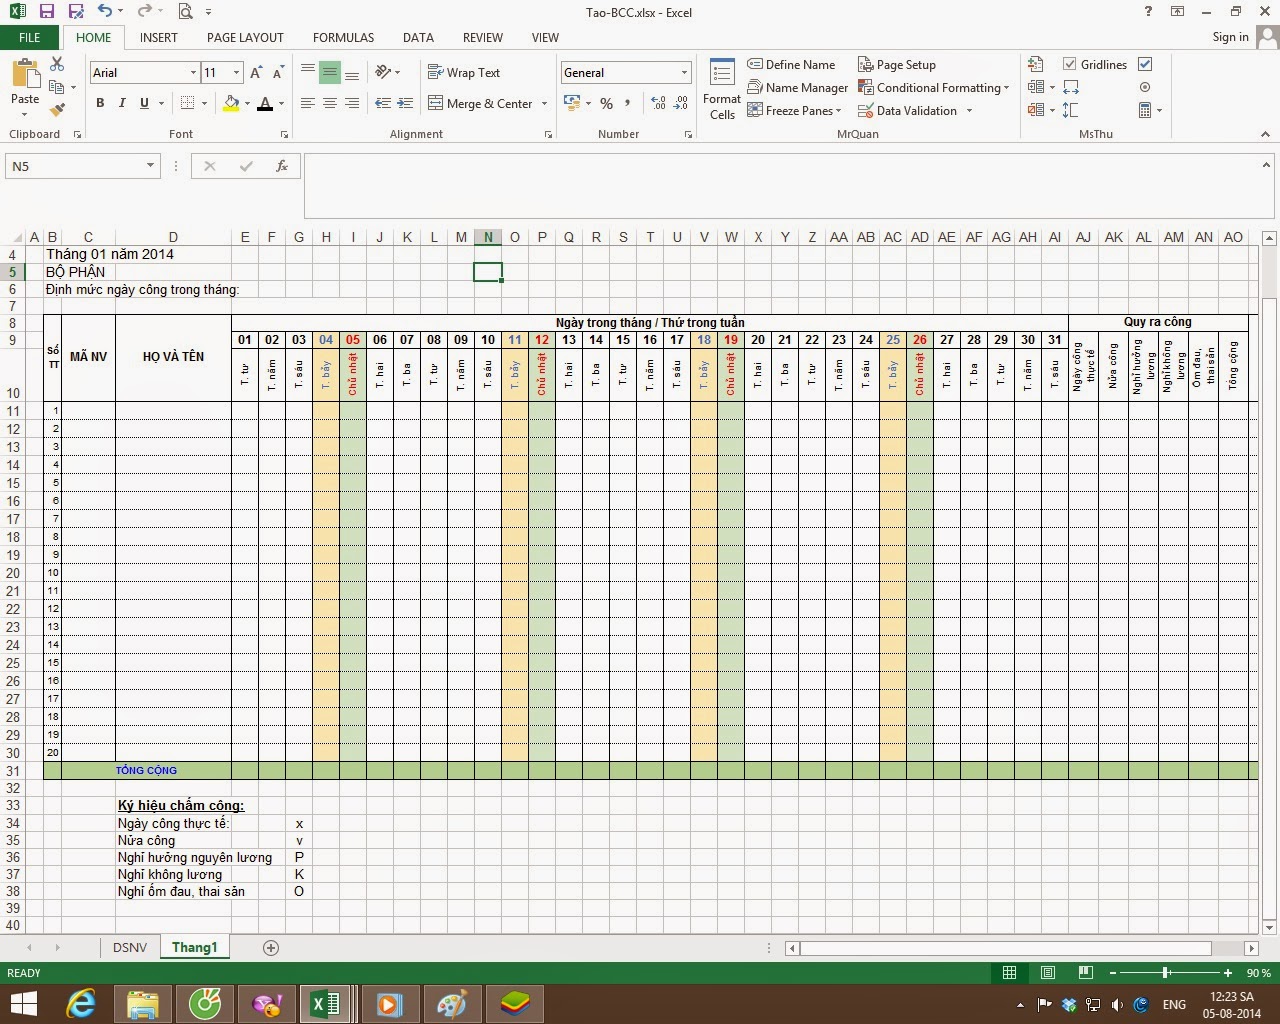Click the Insert Function fx button
The width and height of the screenshot is (1280, 1024).
(x=281, y=166)
